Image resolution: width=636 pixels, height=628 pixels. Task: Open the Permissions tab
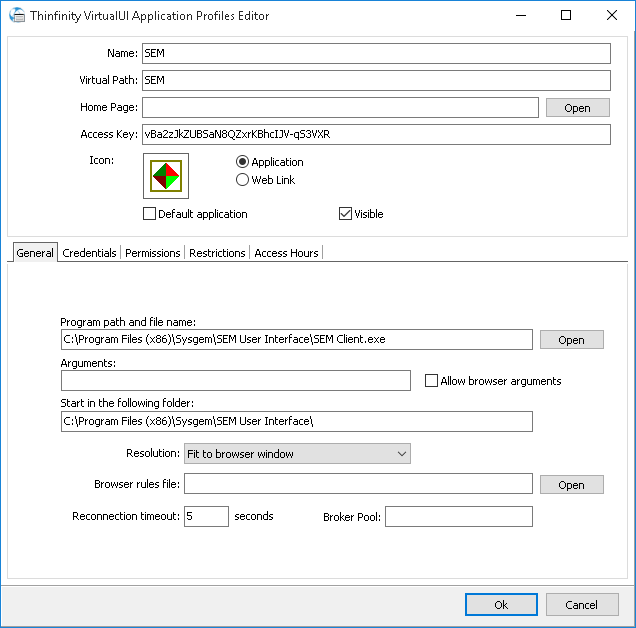click(153, 253)
